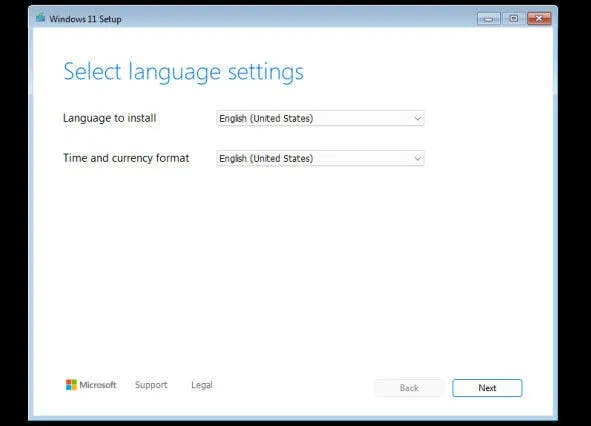Open the Language to install dropdown

pos(320,118)
